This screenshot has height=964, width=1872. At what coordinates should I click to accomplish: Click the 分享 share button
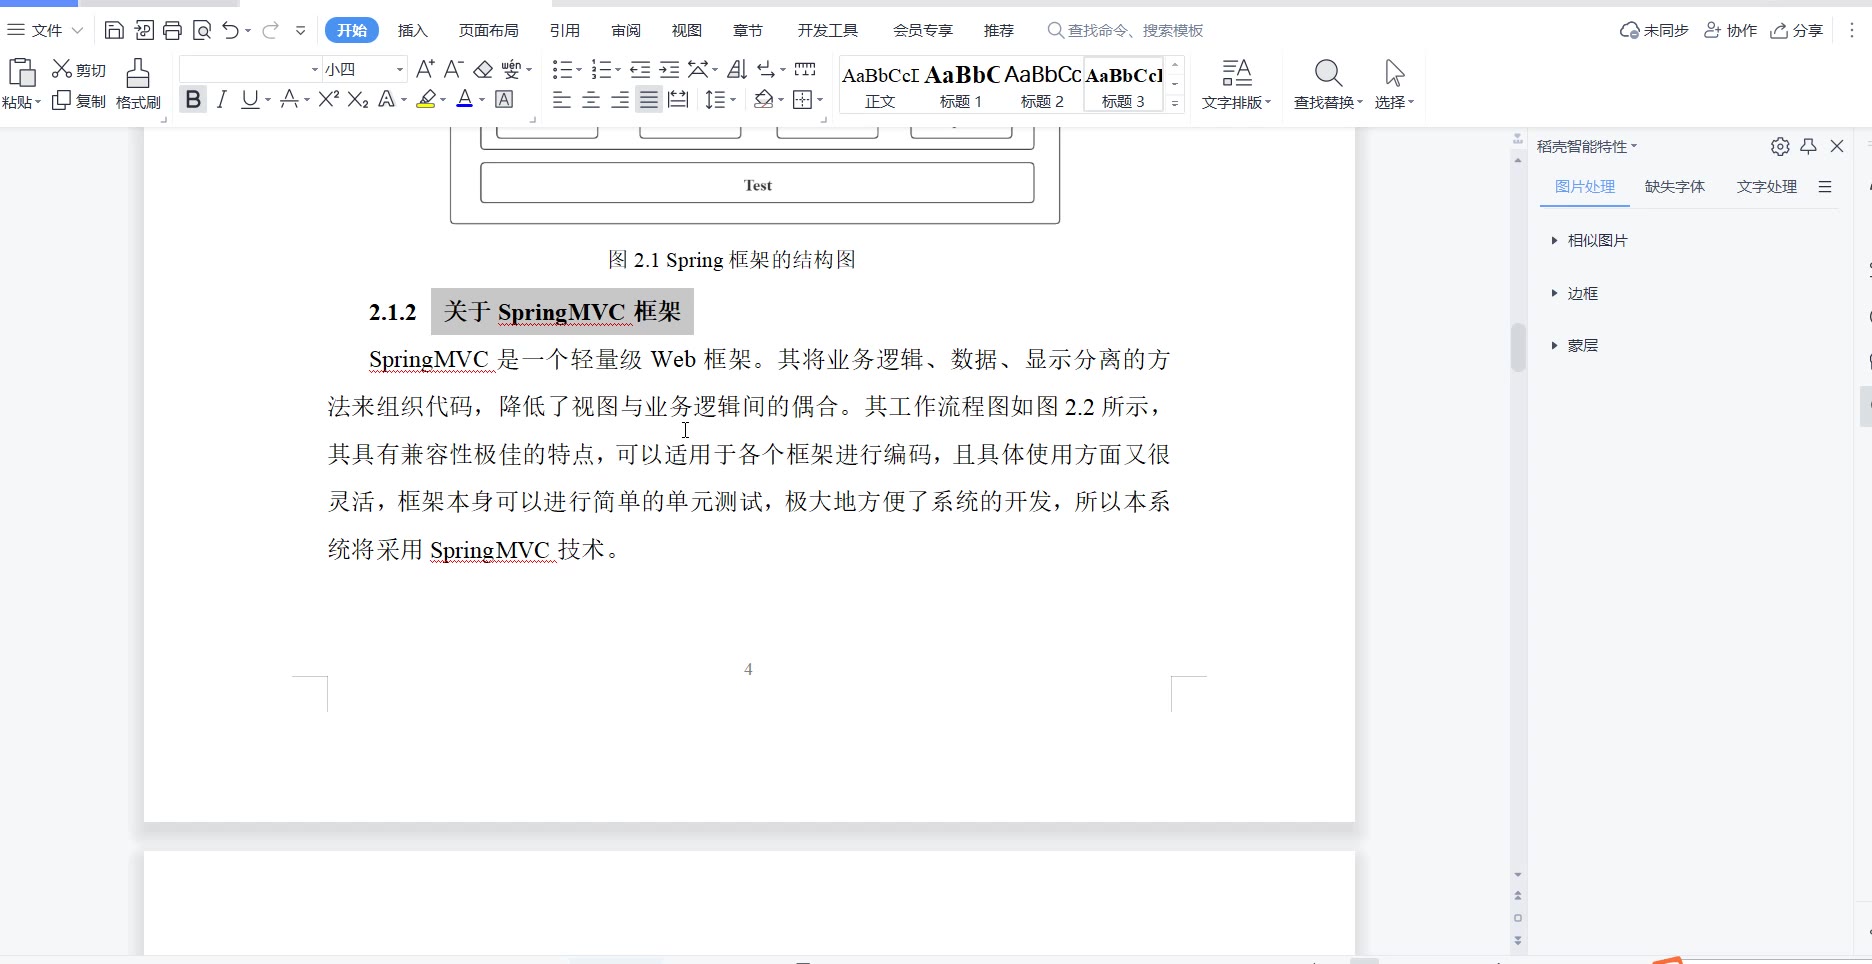coord(1797,31)
